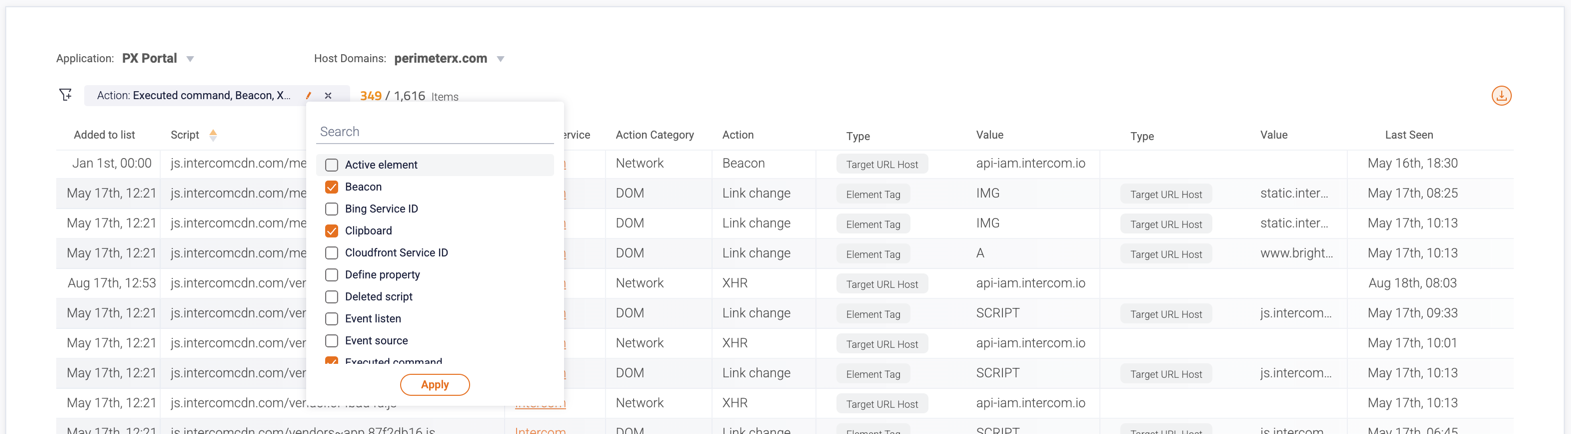Click the Action filter chip label
Image resolution: width=1571 pixels, height=434 pixels.
point(193,96)
